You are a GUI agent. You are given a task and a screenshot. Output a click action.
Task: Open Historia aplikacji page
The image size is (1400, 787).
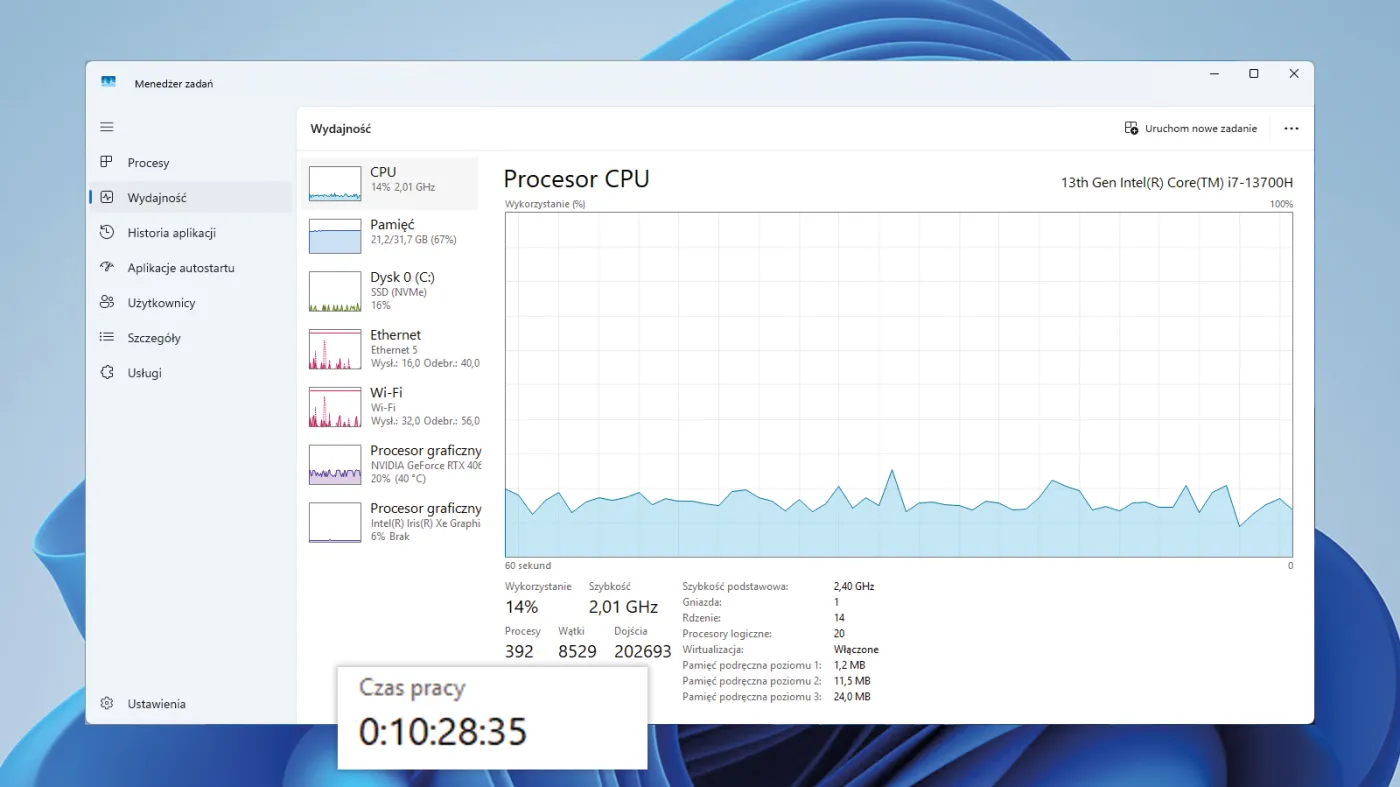(172, 233)
